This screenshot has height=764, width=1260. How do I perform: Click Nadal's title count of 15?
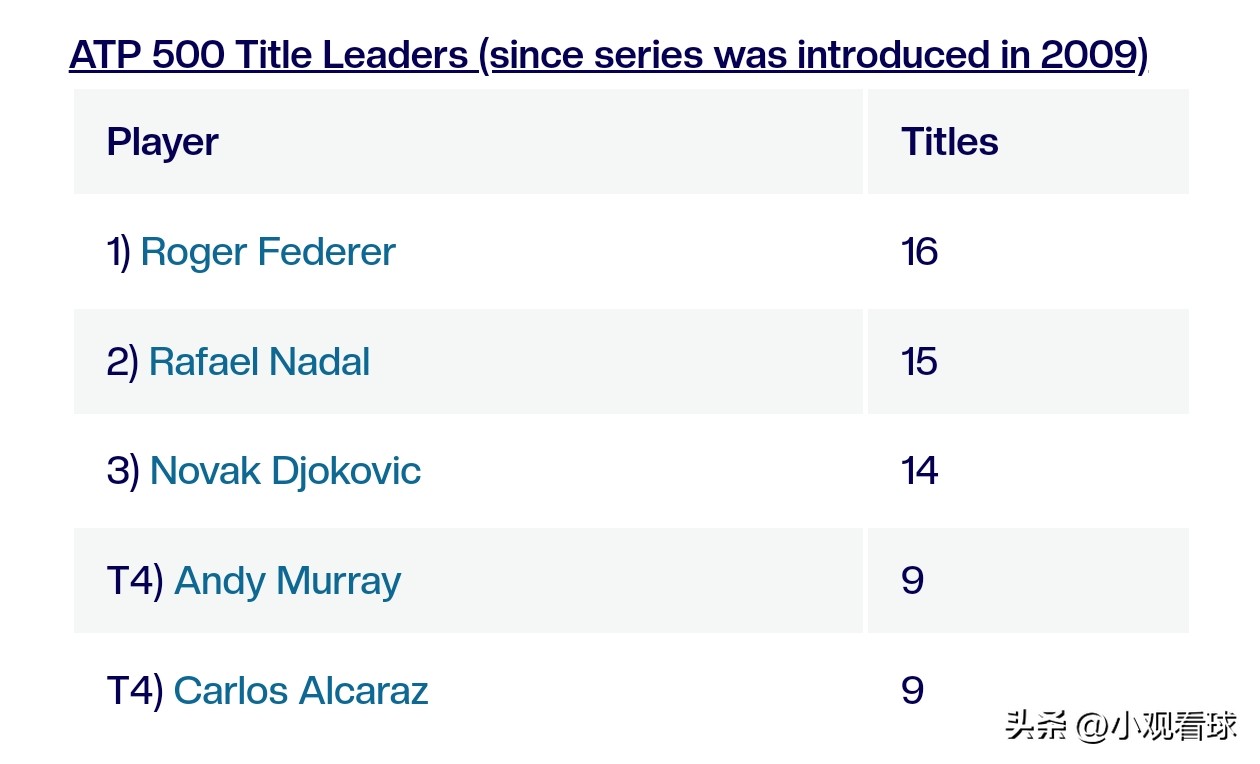[x=919, y=362]
